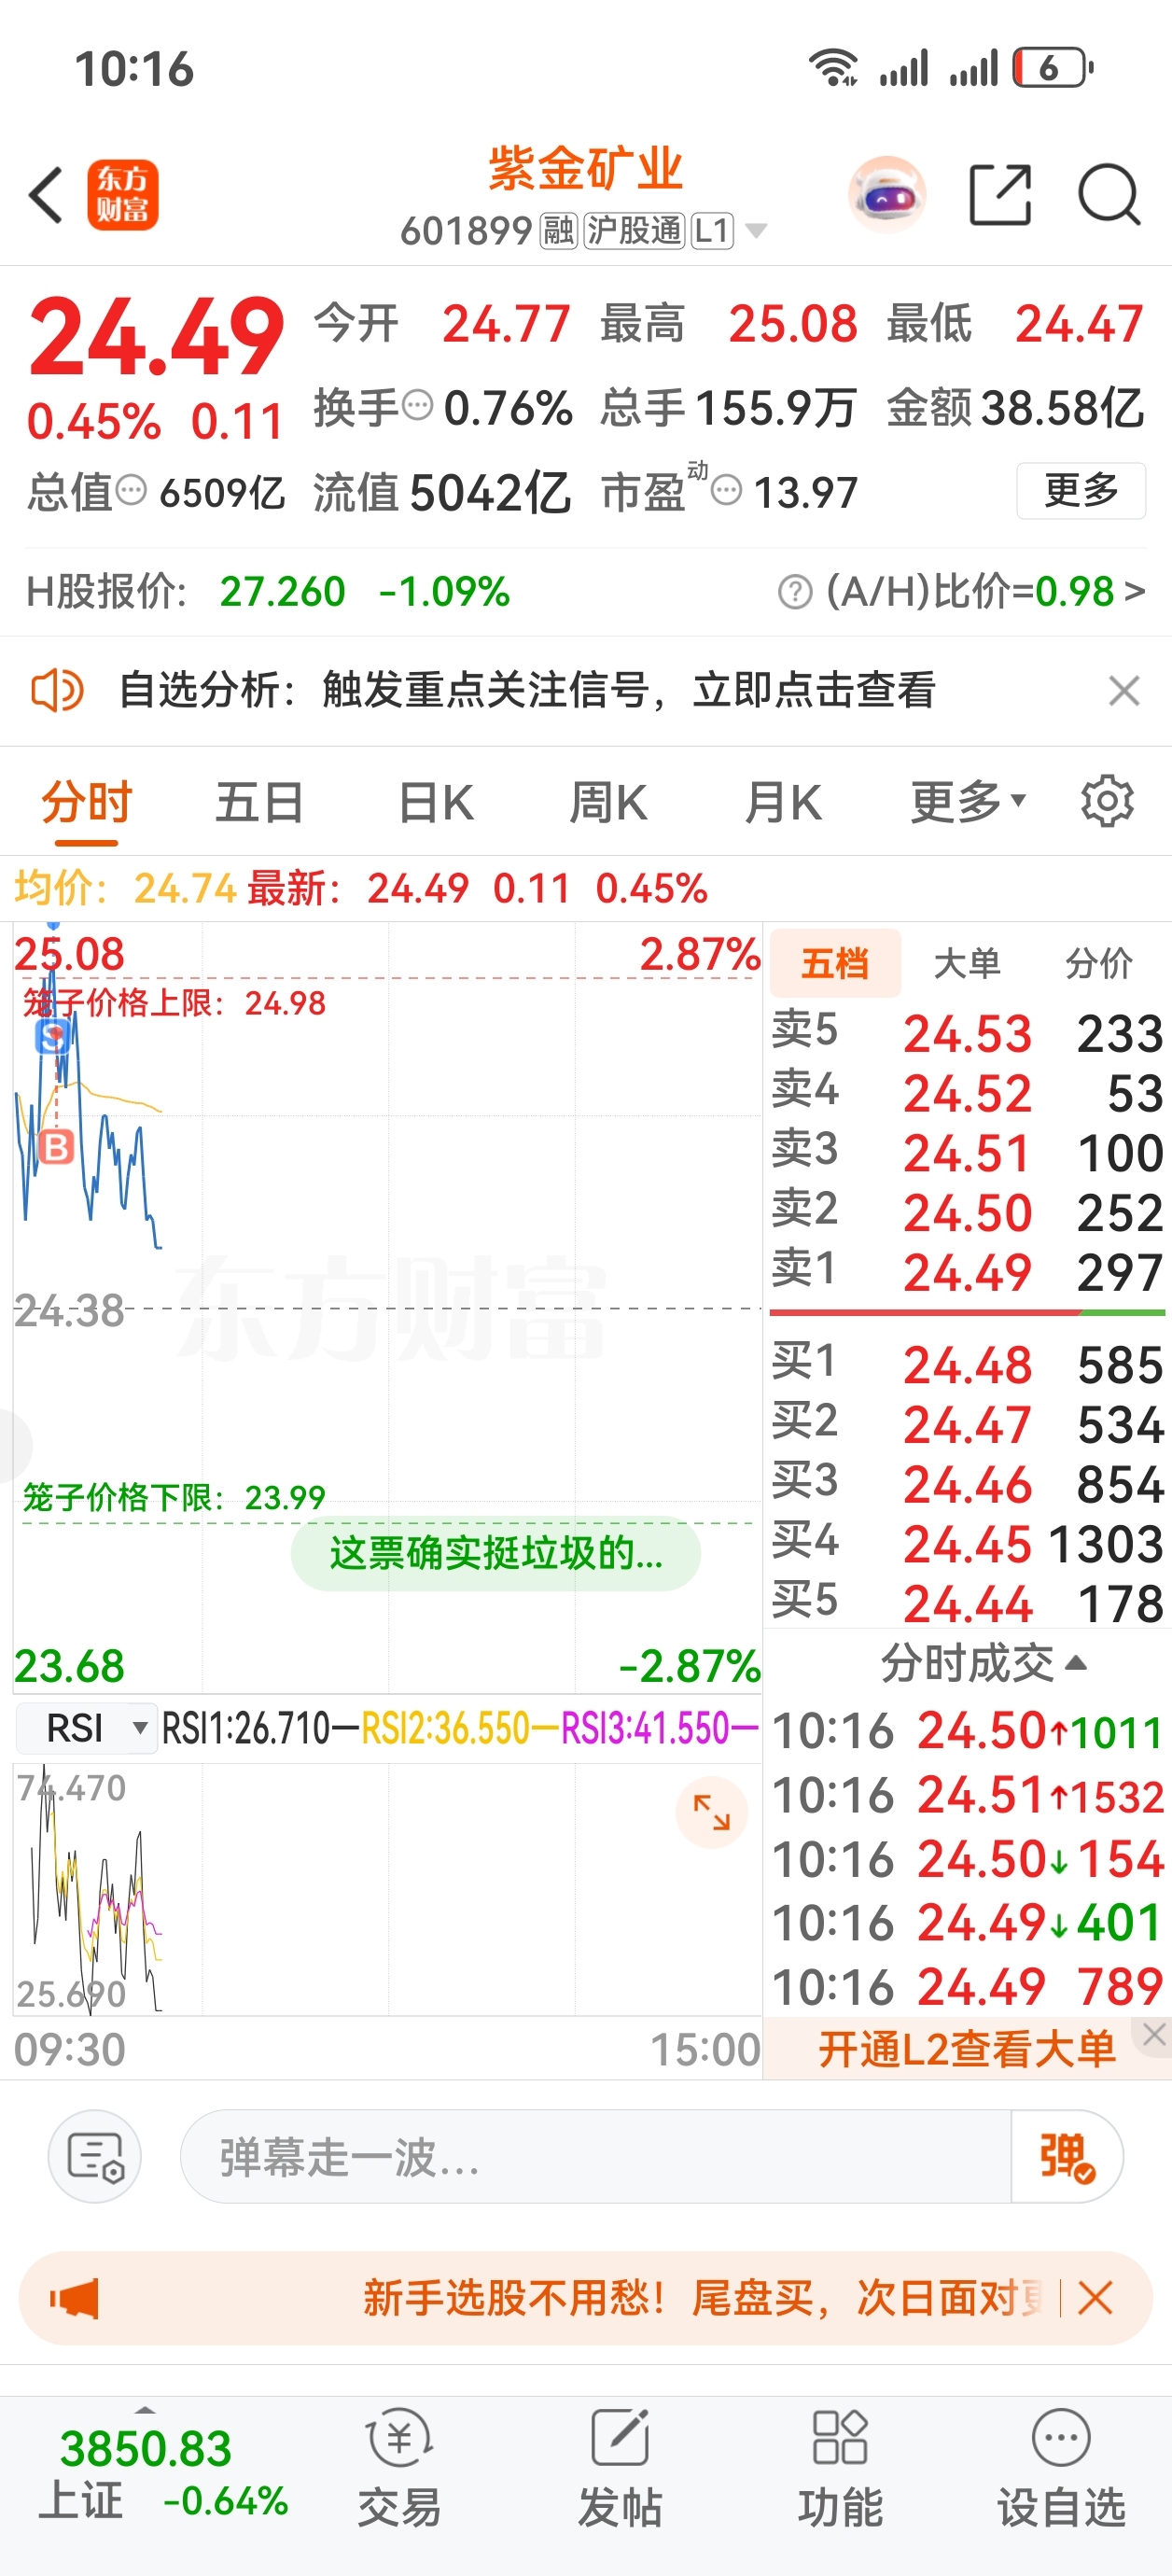Close the 新手选股 promo banner

click(x=1095, y=2298)
